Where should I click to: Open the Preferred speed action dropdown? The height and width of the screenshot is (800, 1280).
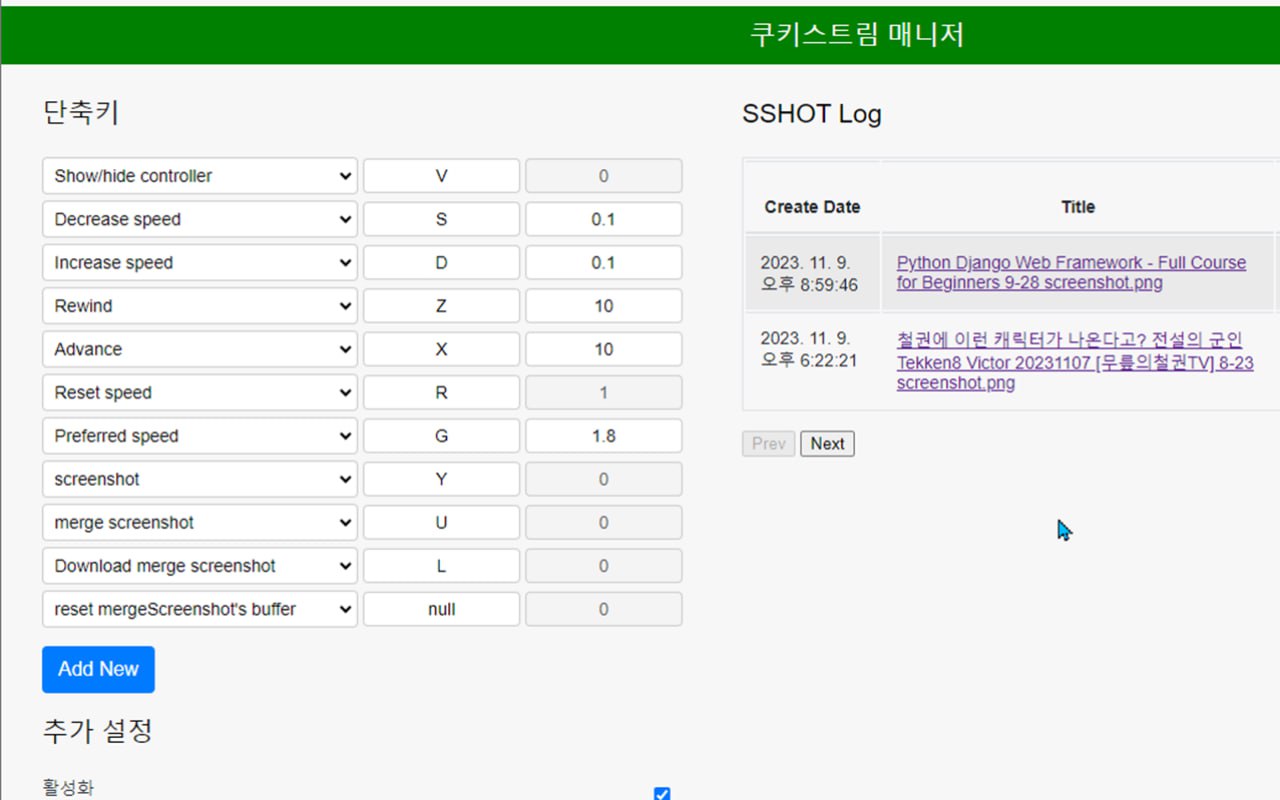pos(200,436)
